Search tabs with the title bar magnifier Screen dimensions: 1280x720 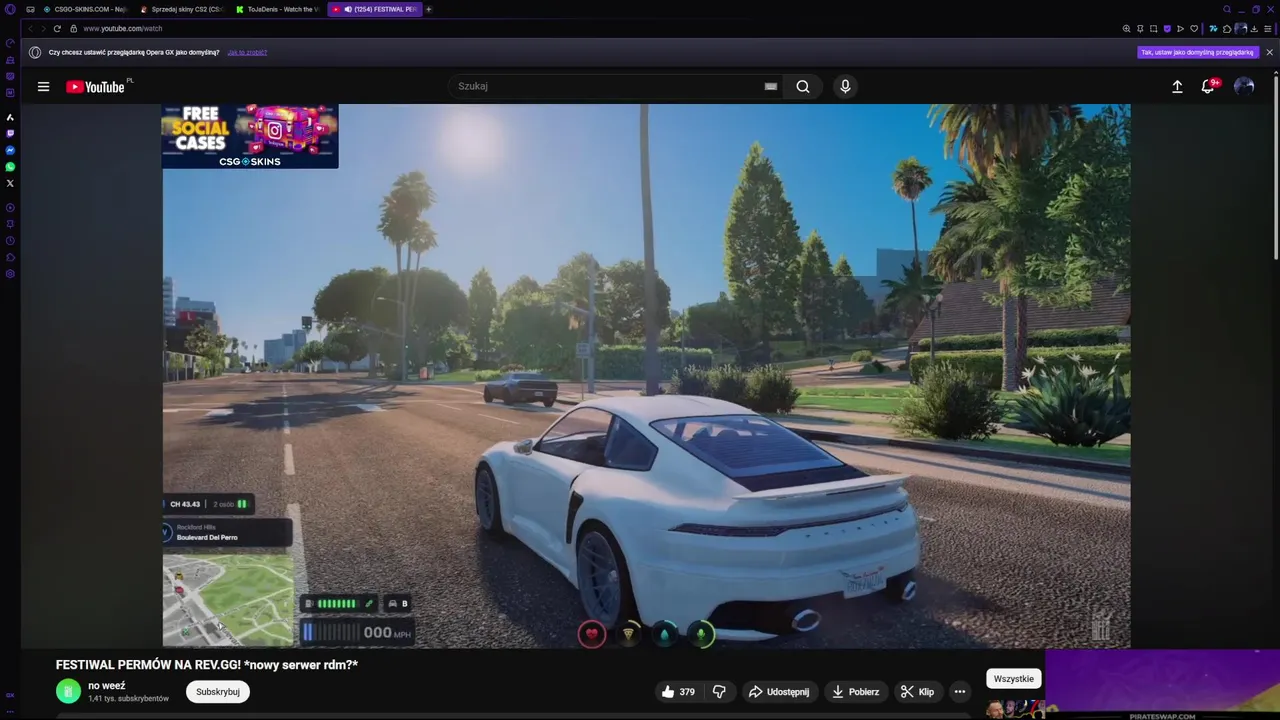pos(1227,9)
